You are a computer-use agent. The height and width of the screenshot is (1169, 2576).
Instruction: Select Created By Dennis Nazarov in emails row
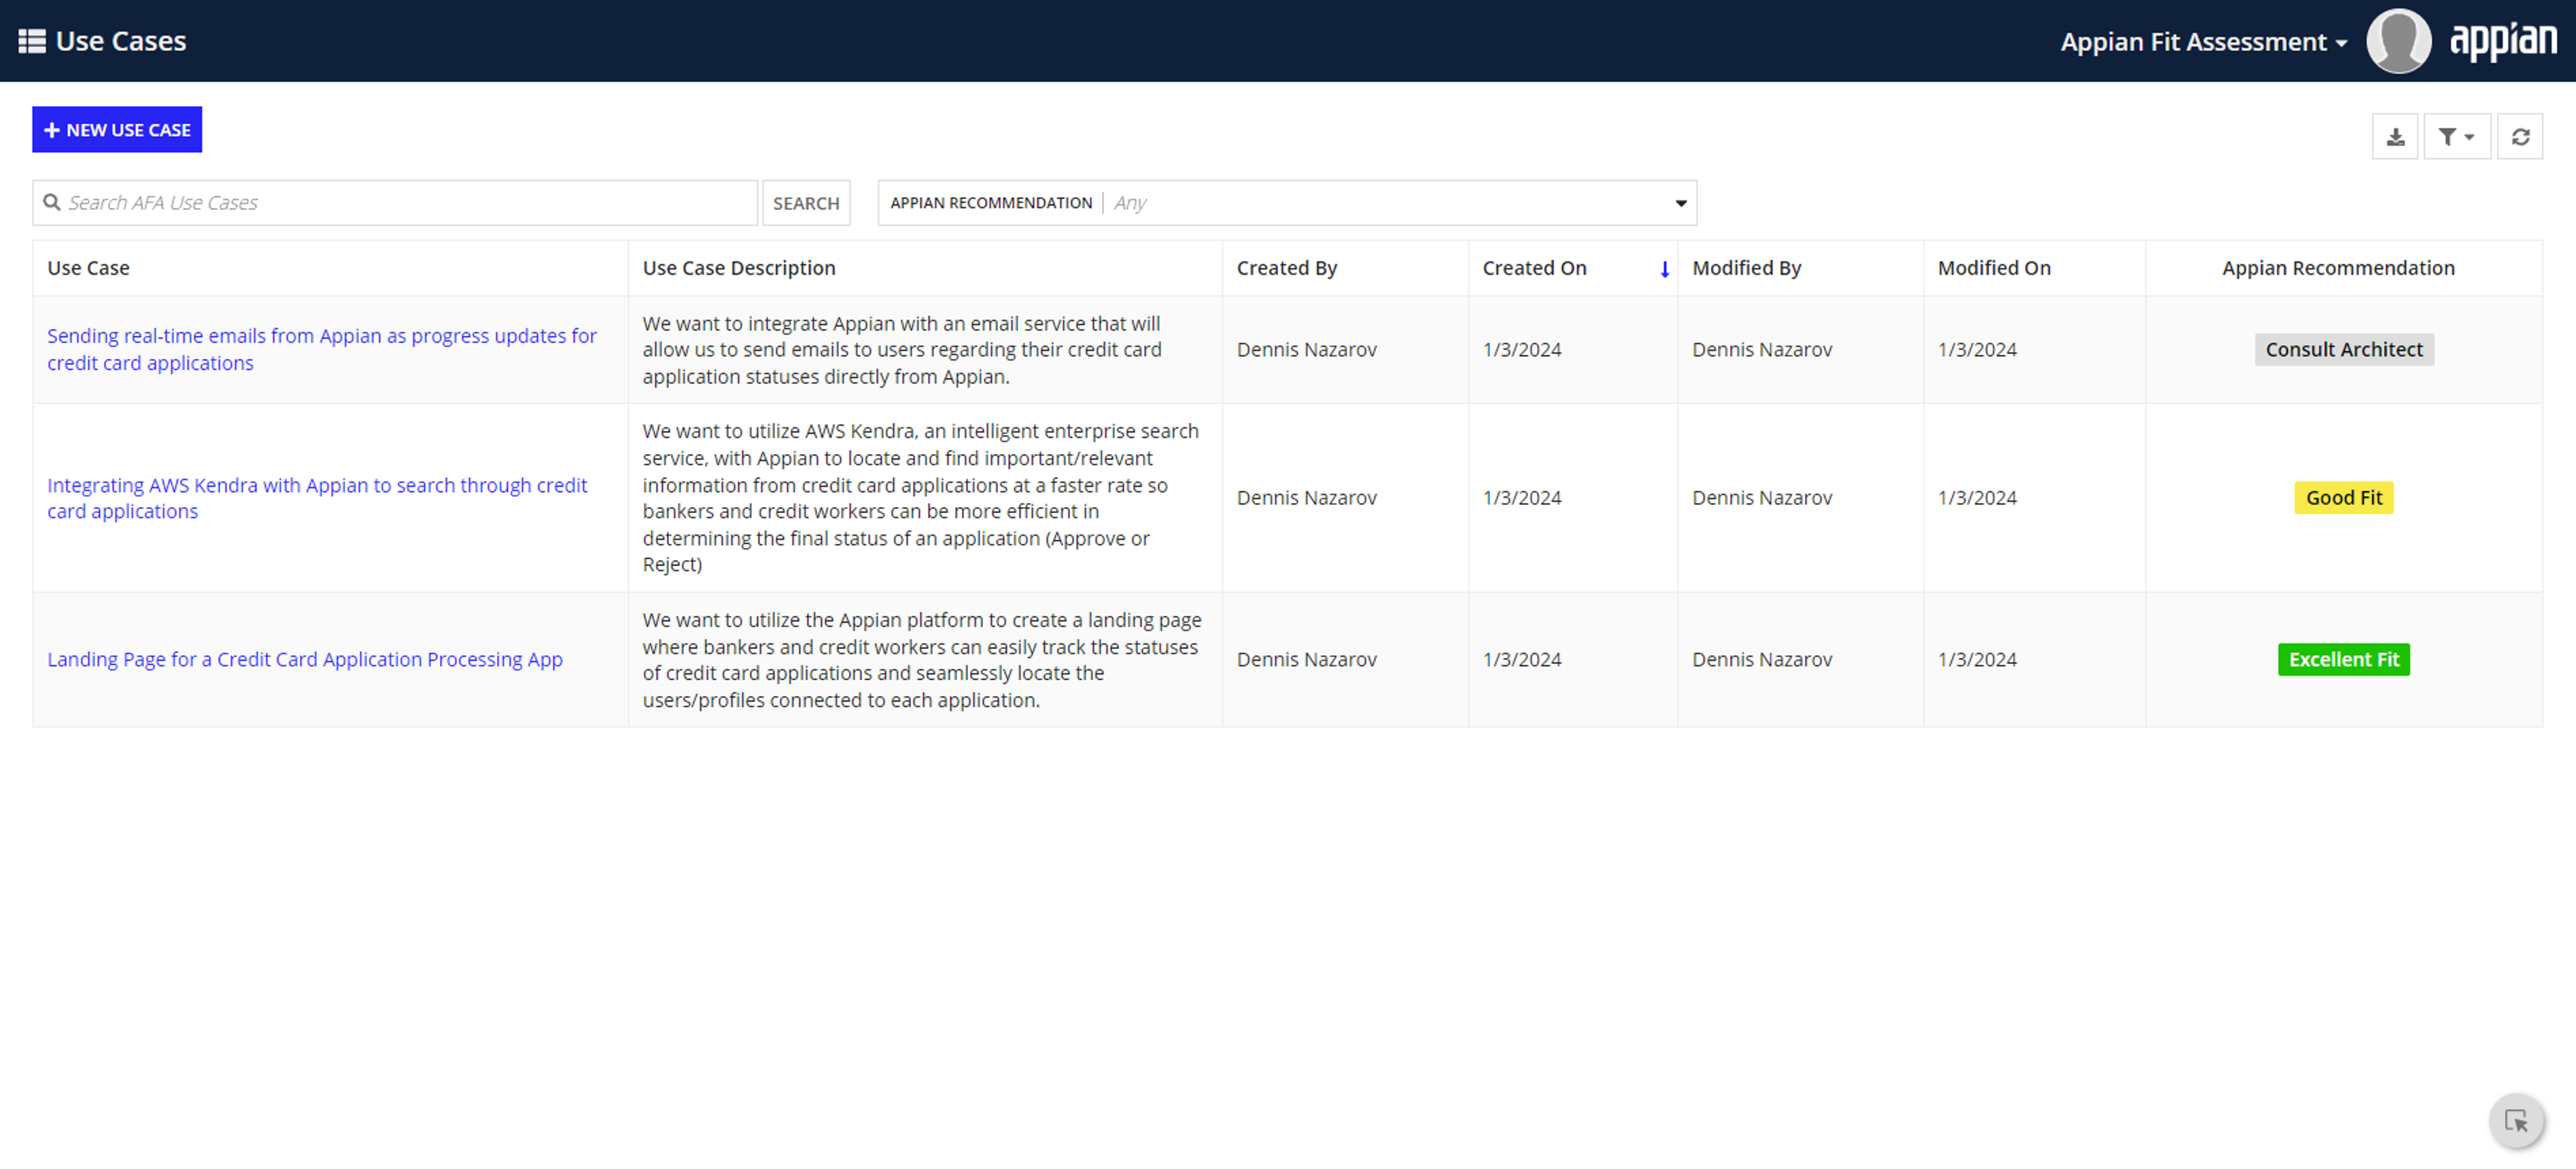pyautogui.click(x=1306, y=350)
